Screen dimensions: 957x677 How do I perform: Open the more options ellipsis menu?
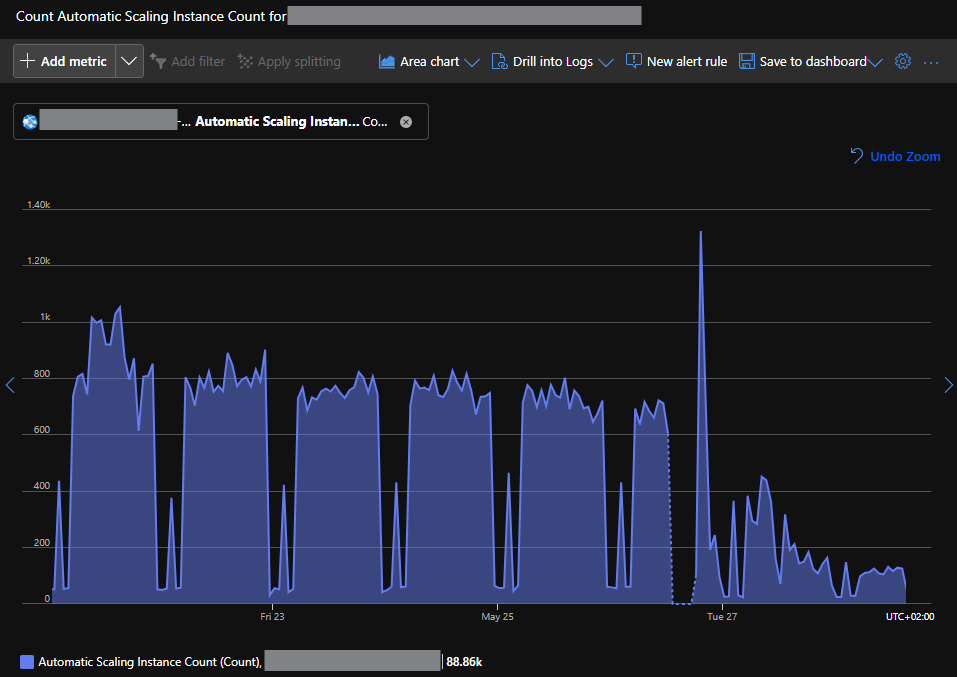coord(931,62)
